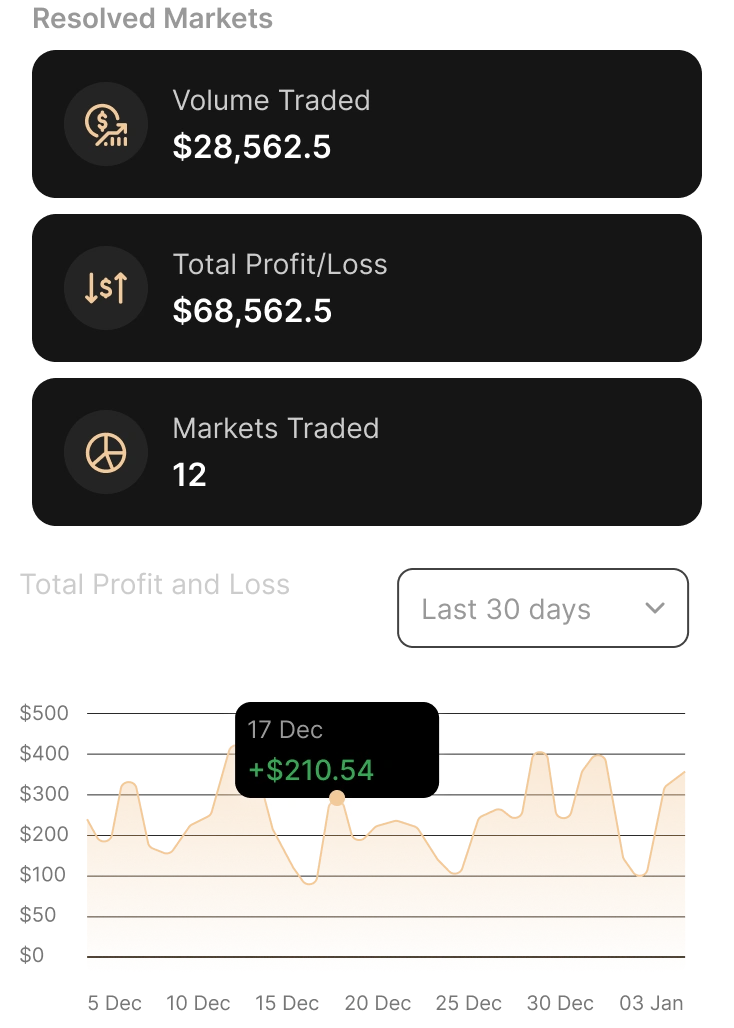Click the +$210.54 value in tooltip
Image resolution: width=734 pixels, height=1028 pixels.
point(311,770)
